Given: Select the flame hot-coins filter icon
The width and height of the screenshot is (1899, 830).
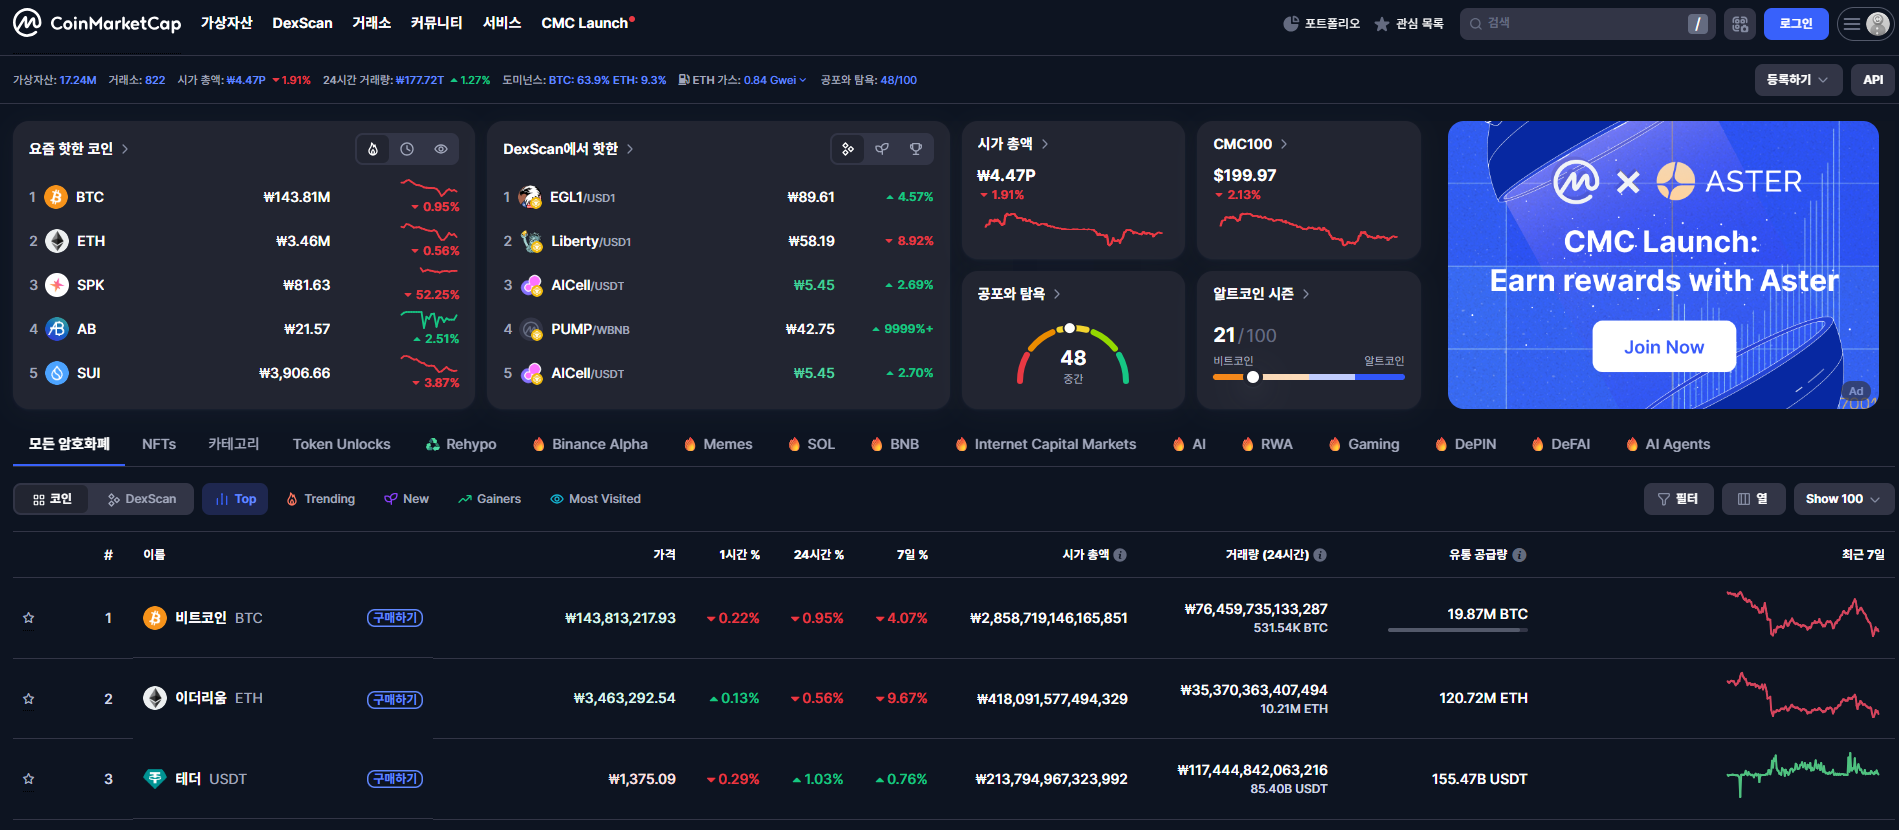Looking at the screenshot, I should coord(373,149).
